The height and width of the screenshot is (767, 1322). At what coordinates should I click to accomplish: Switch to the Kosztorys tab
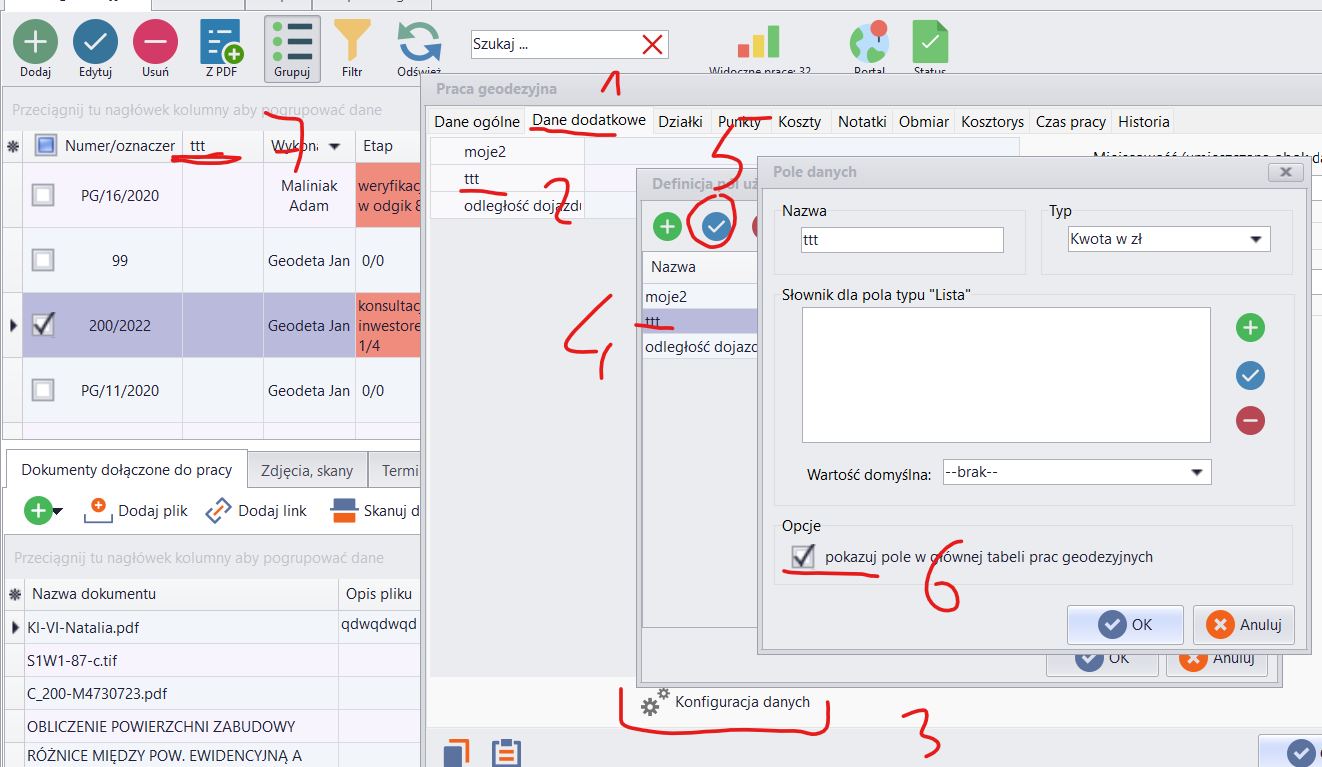993,121
